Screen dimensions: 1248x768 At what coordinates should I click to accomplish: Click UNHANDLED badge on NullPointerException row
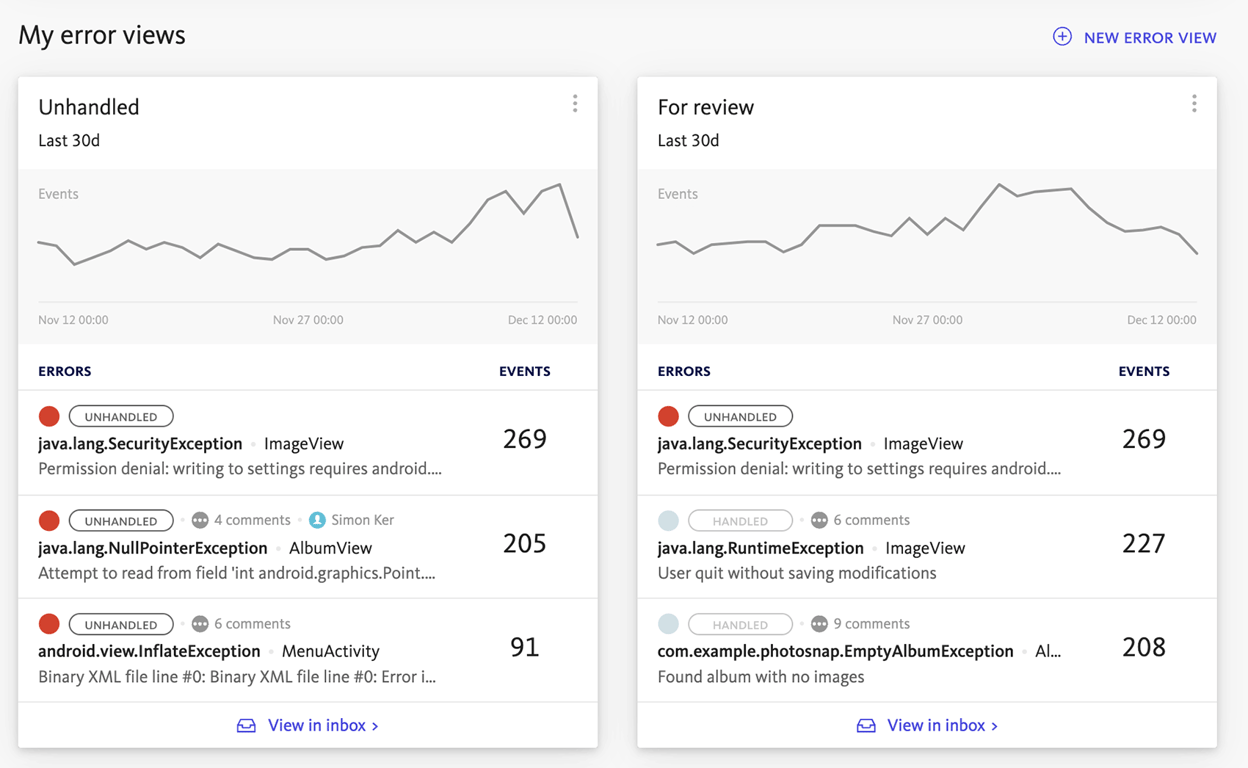[121, 520]
